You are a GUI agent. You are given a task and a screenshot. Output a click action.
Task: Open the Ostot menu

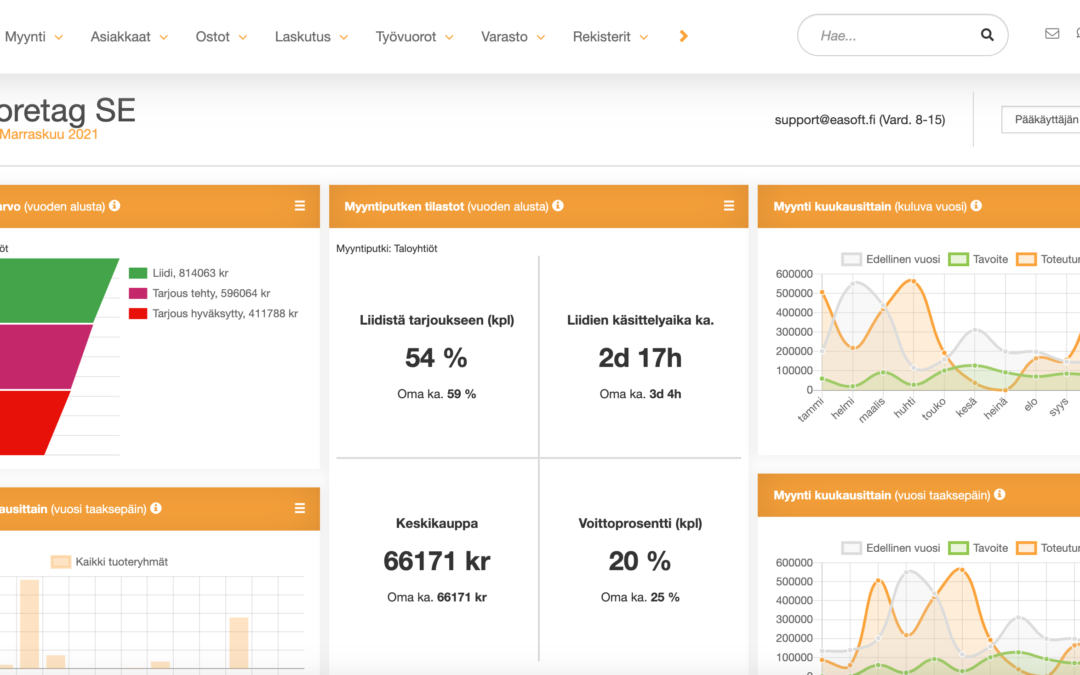coord(212,37)
